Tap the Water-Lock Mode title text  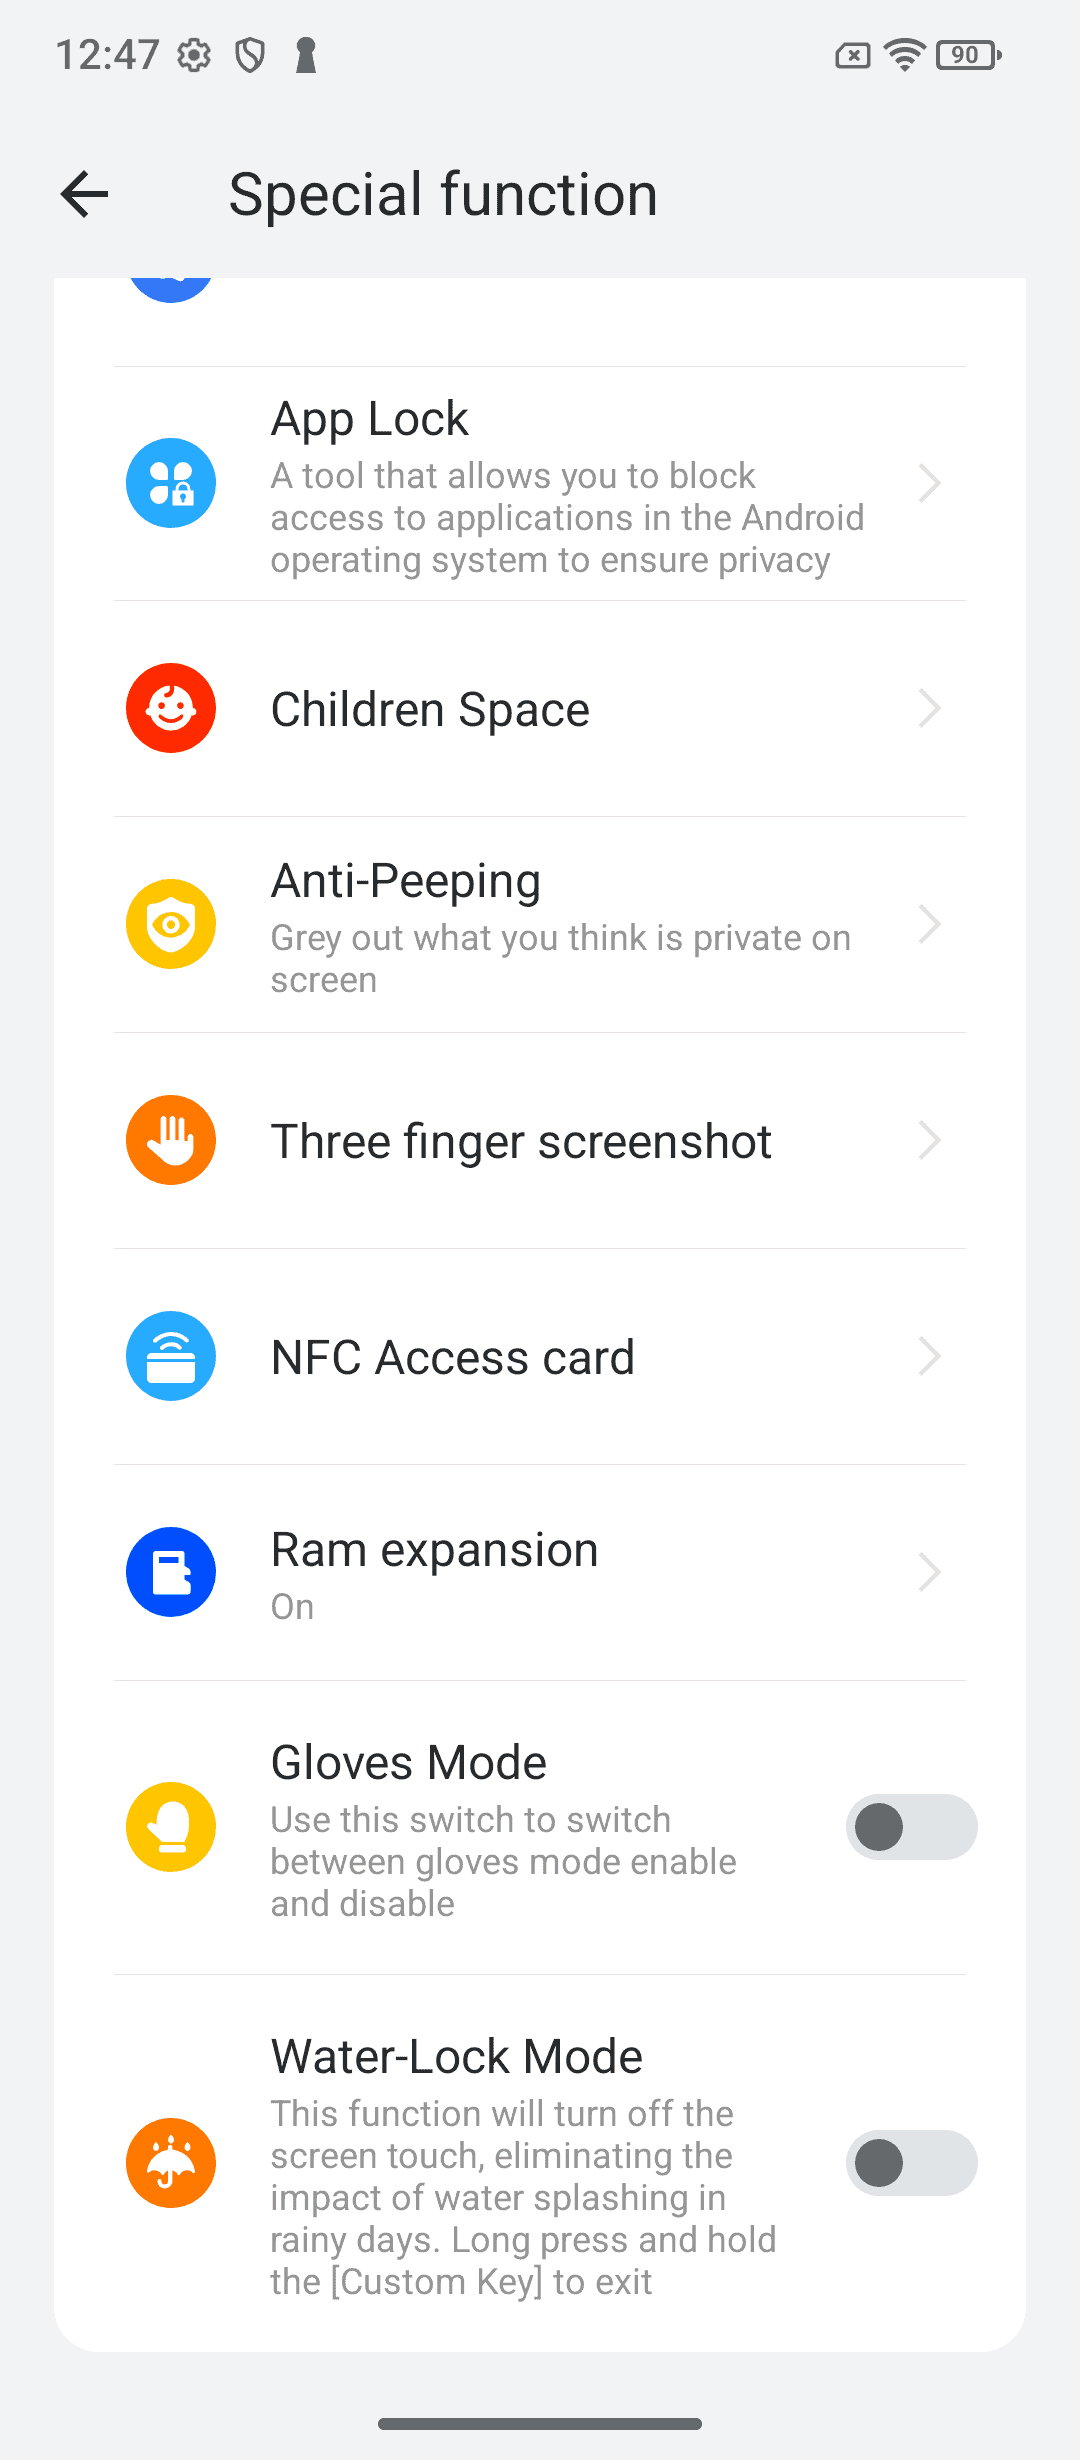pyautogui.click(x=457, y=2057)
